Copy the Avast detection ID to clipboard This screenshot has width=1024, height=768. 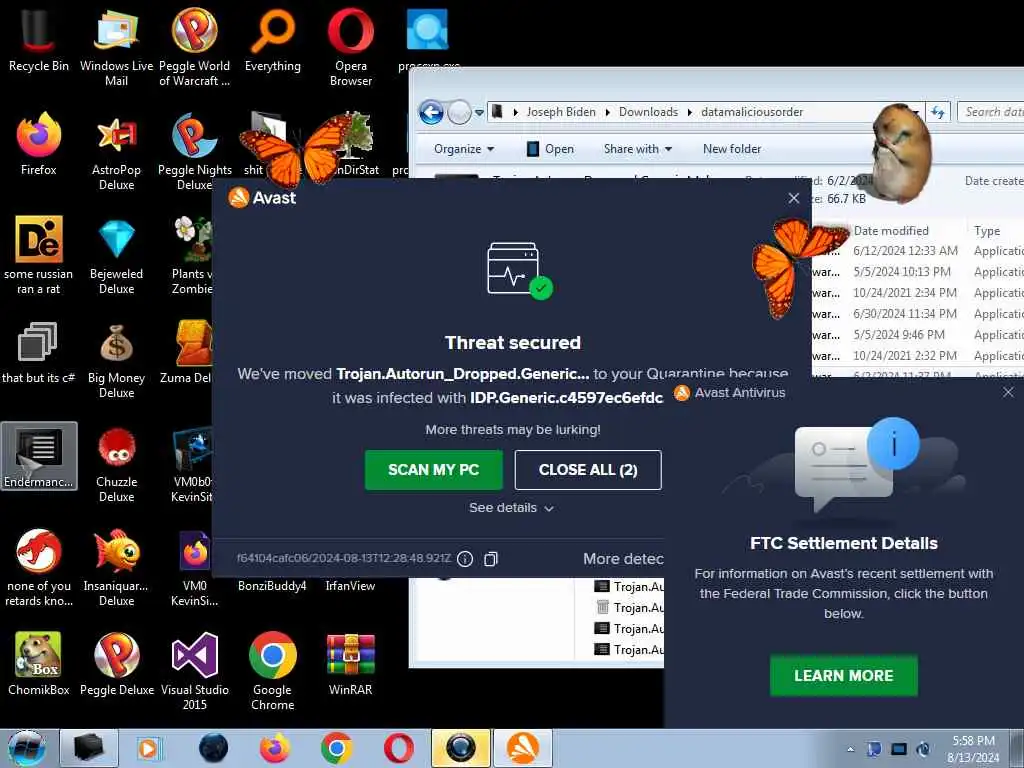click(x=491, y=558)
